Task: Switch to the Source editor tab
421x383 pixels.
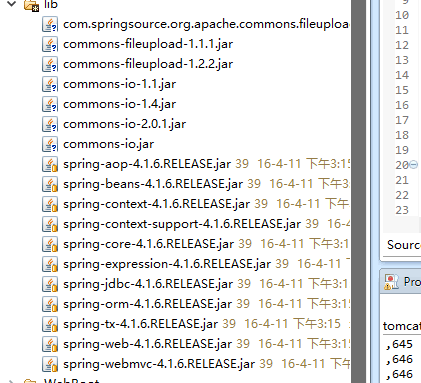Action: 404,245
